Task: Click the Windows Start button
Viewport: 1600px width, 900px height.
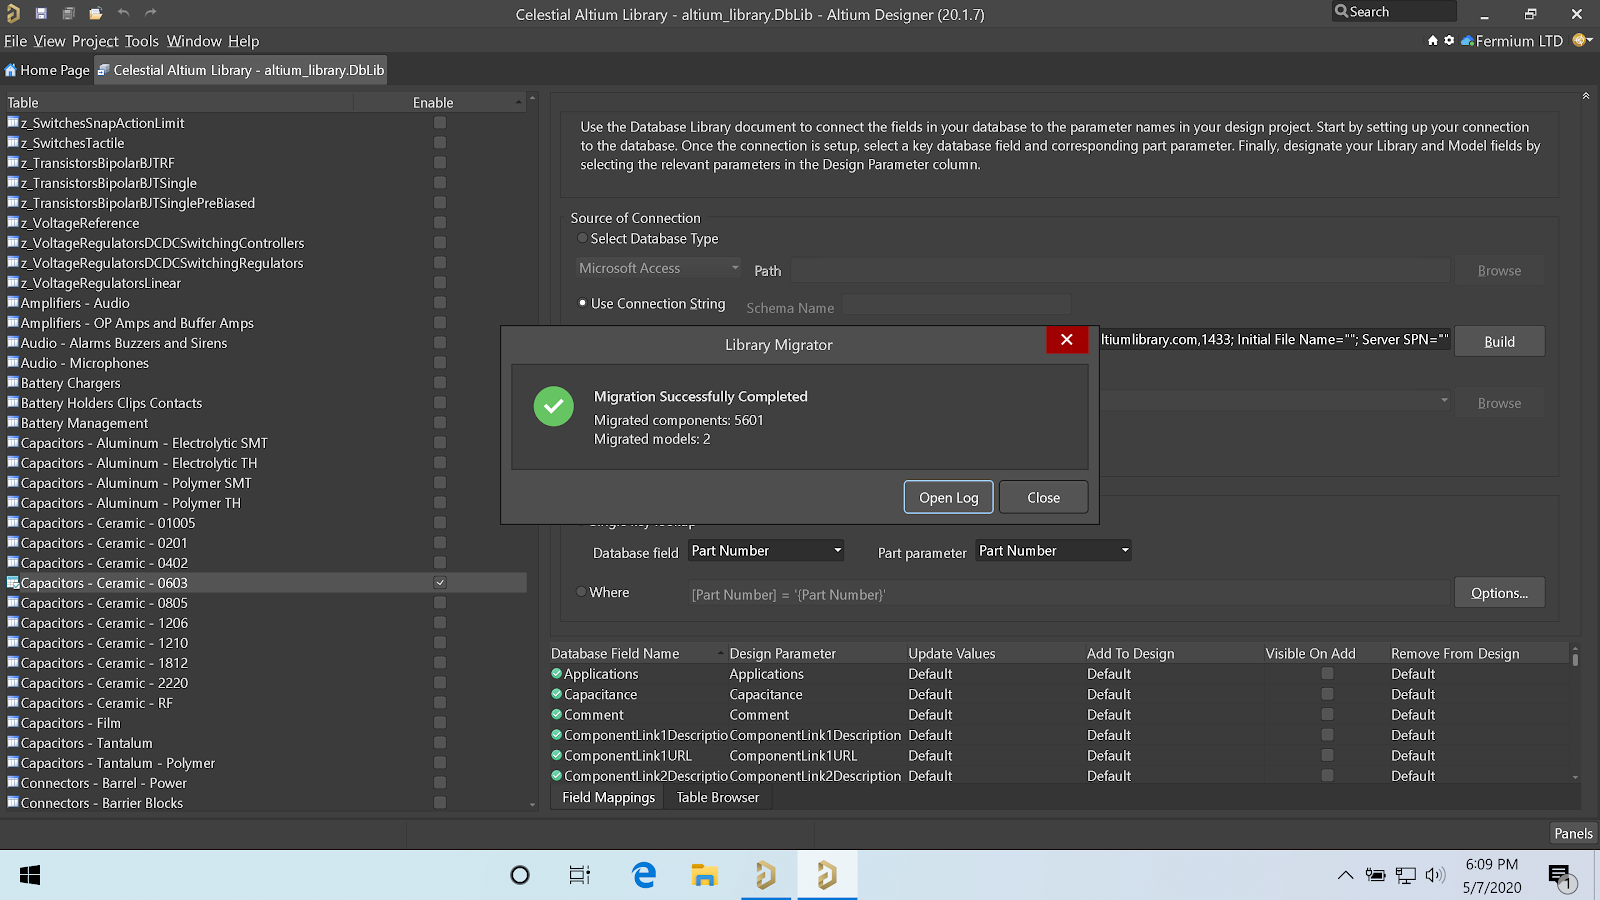Action: (x=30, y=875)
